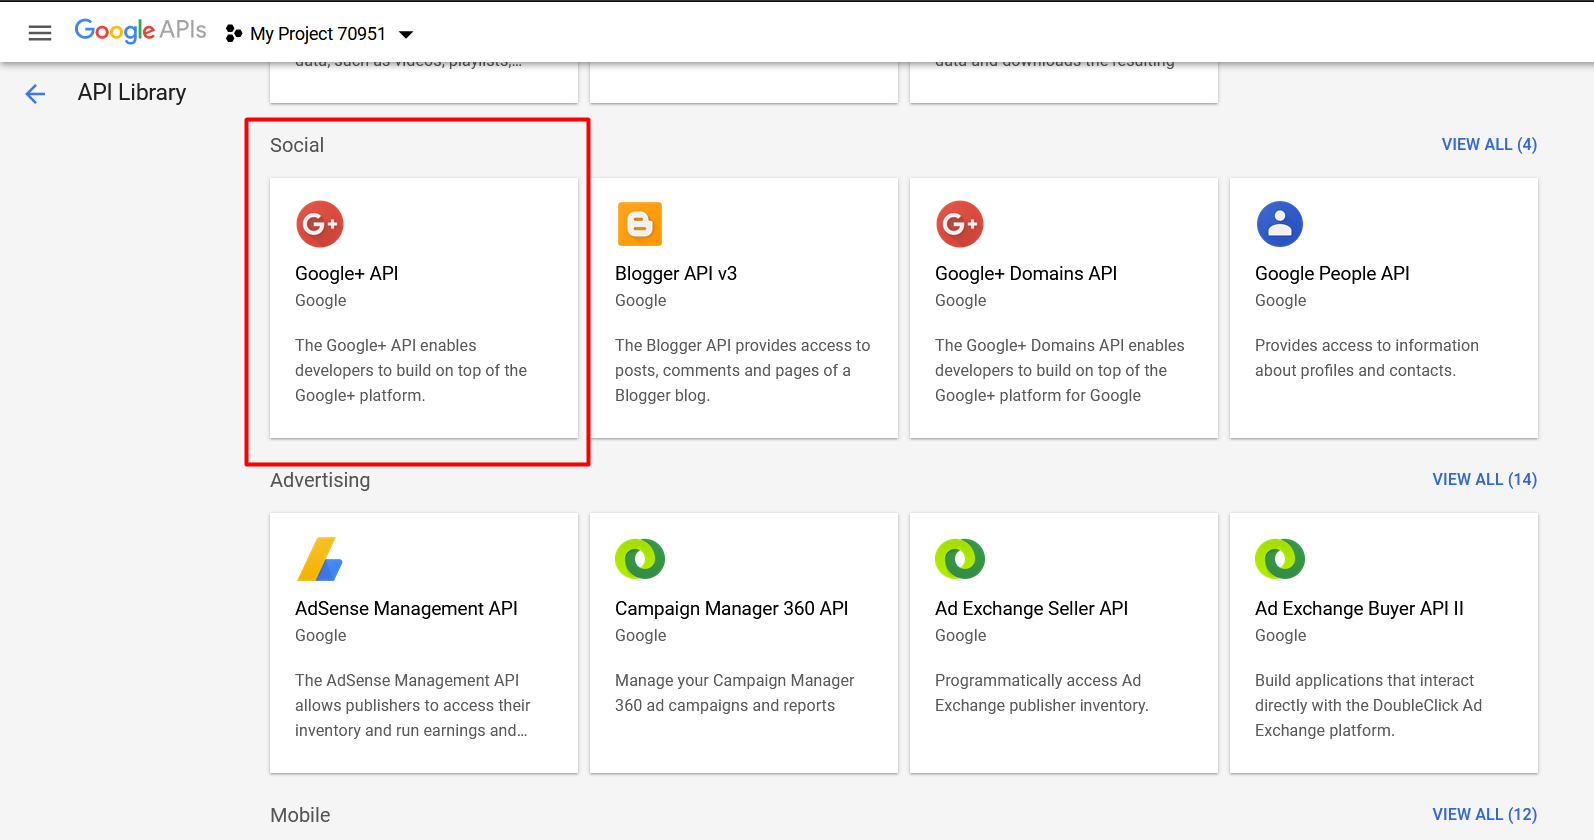Screen dimensions: 1594x840
Task: Click the Ad Exchange Buyer API II icon
Action: click(x=1280, y=559)
